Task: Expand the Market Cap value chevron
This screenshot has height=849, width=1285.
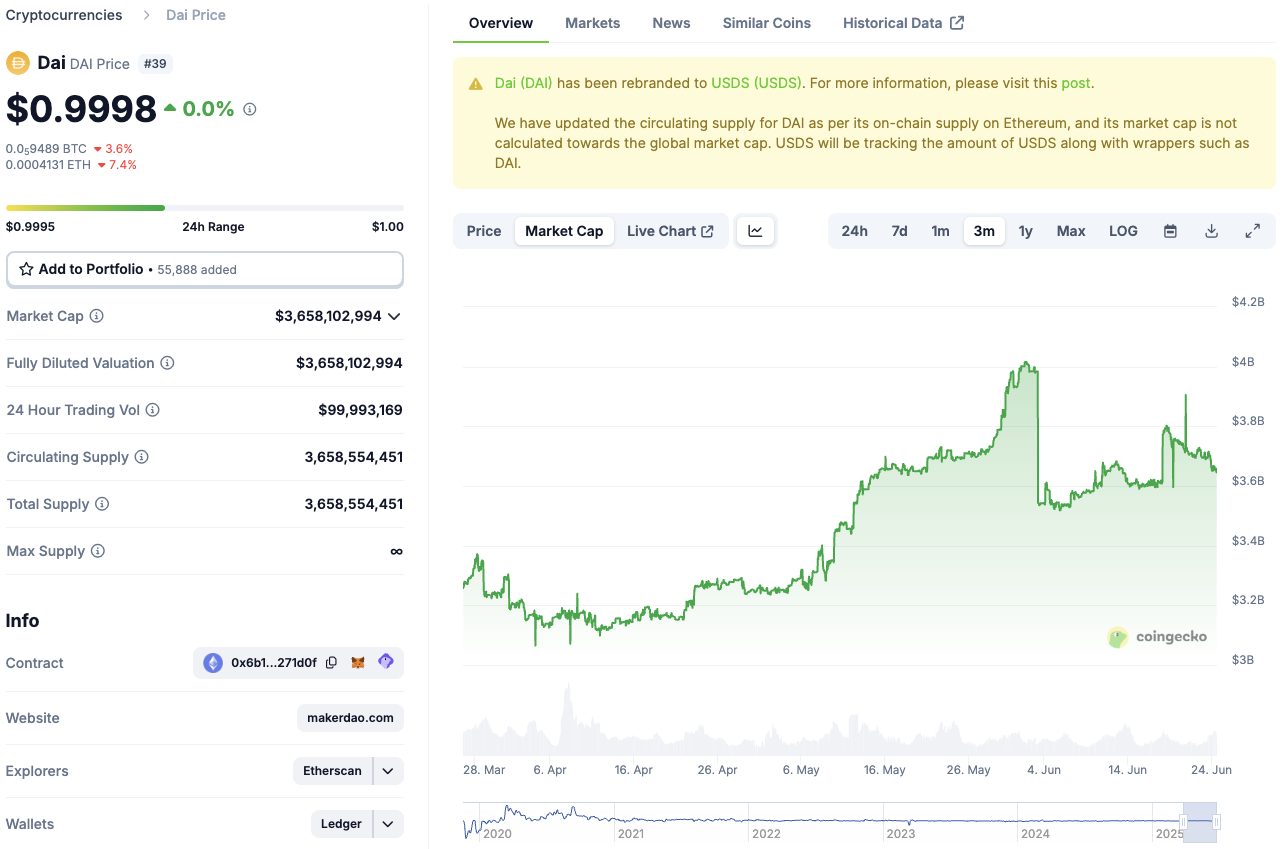Action: tap(394, 316)
